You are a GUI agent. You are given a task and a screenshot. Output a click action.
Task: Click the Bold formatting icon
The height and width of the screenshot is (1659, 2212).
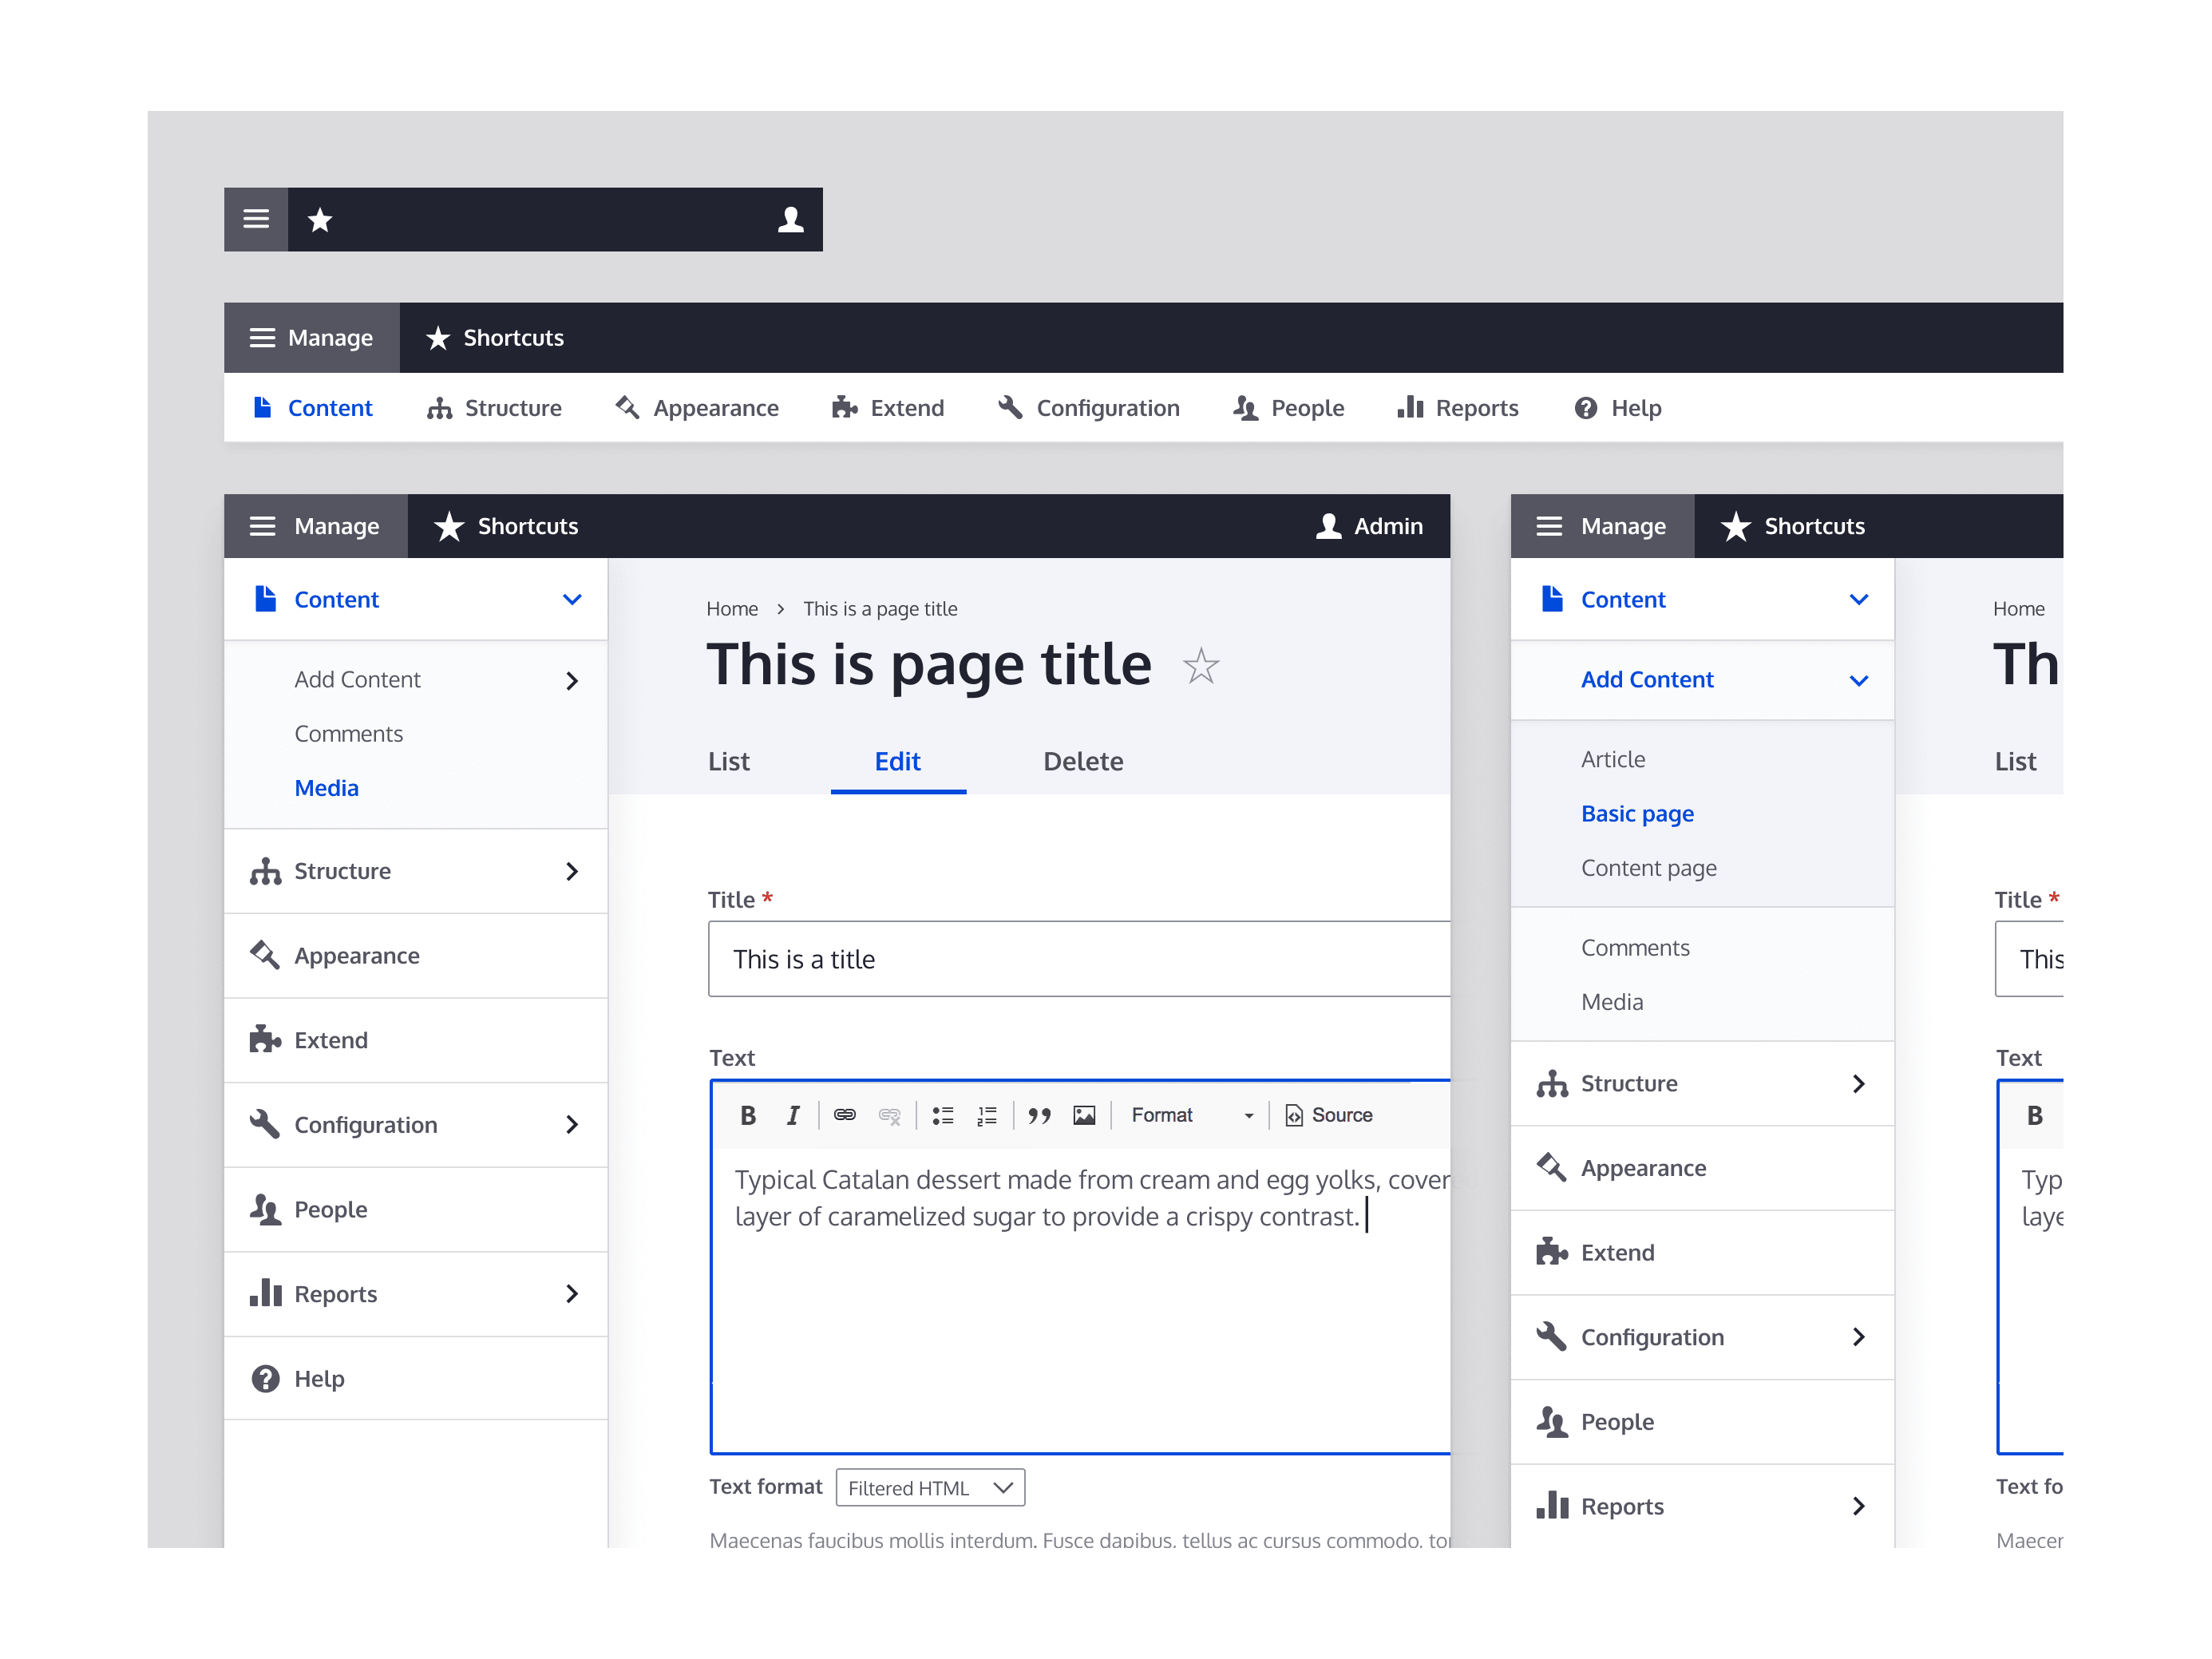tap(744, 1112)
